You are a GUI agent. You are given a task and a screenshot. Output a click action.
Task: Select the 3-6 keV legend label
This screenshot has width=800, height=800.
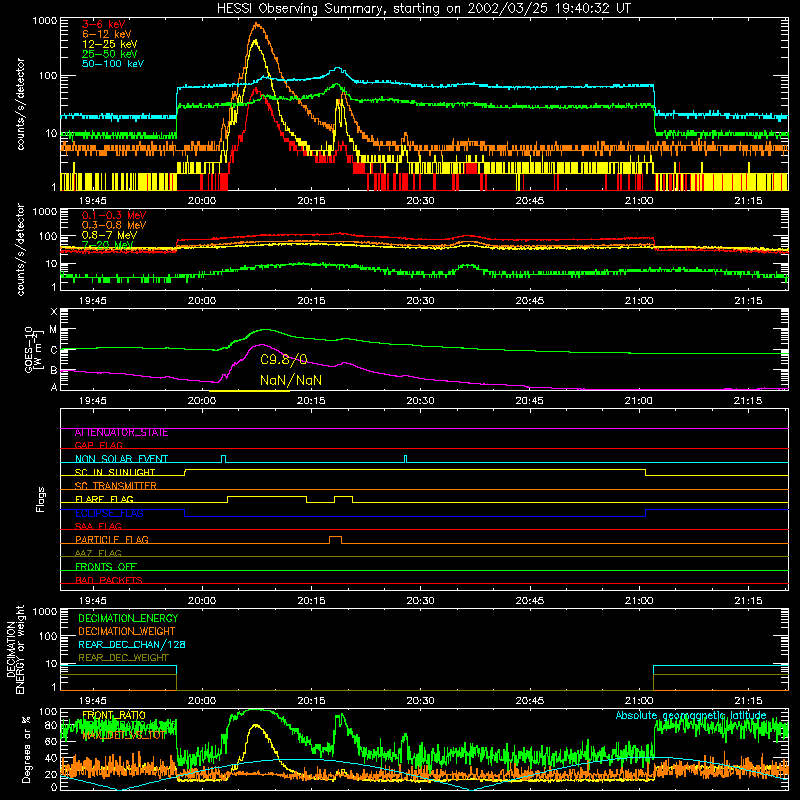click(104, 24)
